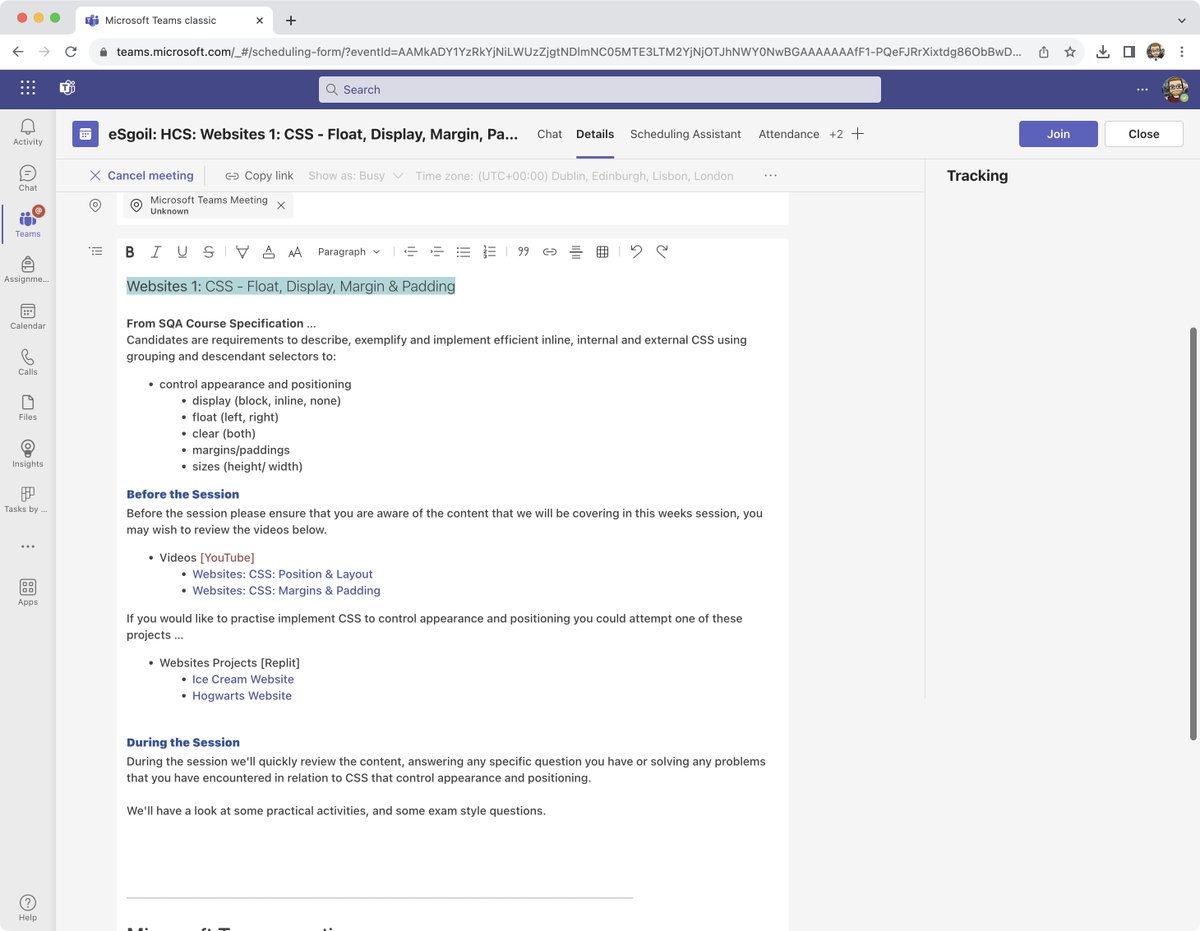Click the page vertical scrollbar

click(x=1192, y=532)
